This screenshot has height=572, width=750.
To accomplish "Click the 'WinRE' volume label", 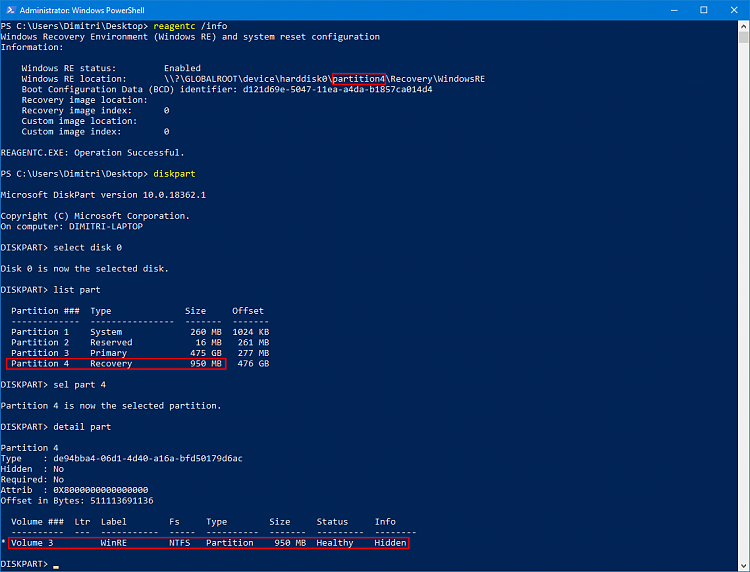I will (114, 542).
